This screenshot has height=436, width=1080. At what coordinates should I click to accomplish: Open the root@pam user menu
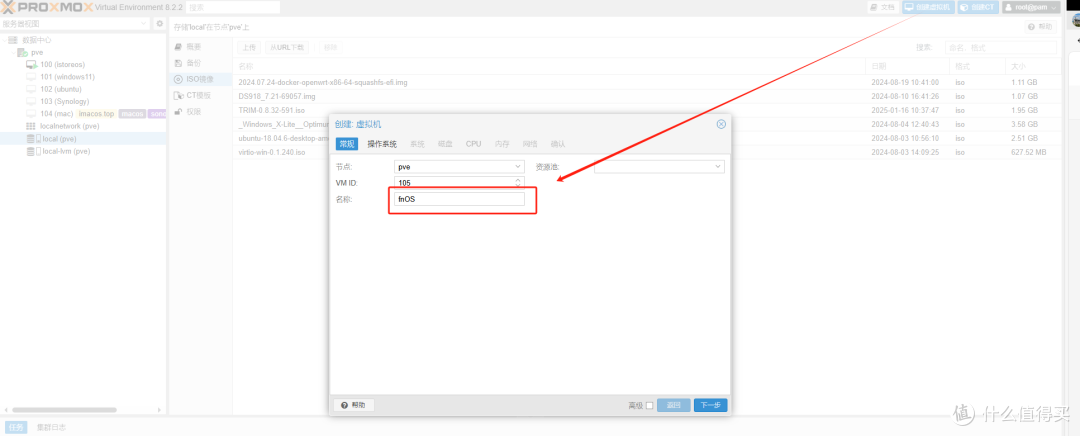pos(1030,7)
